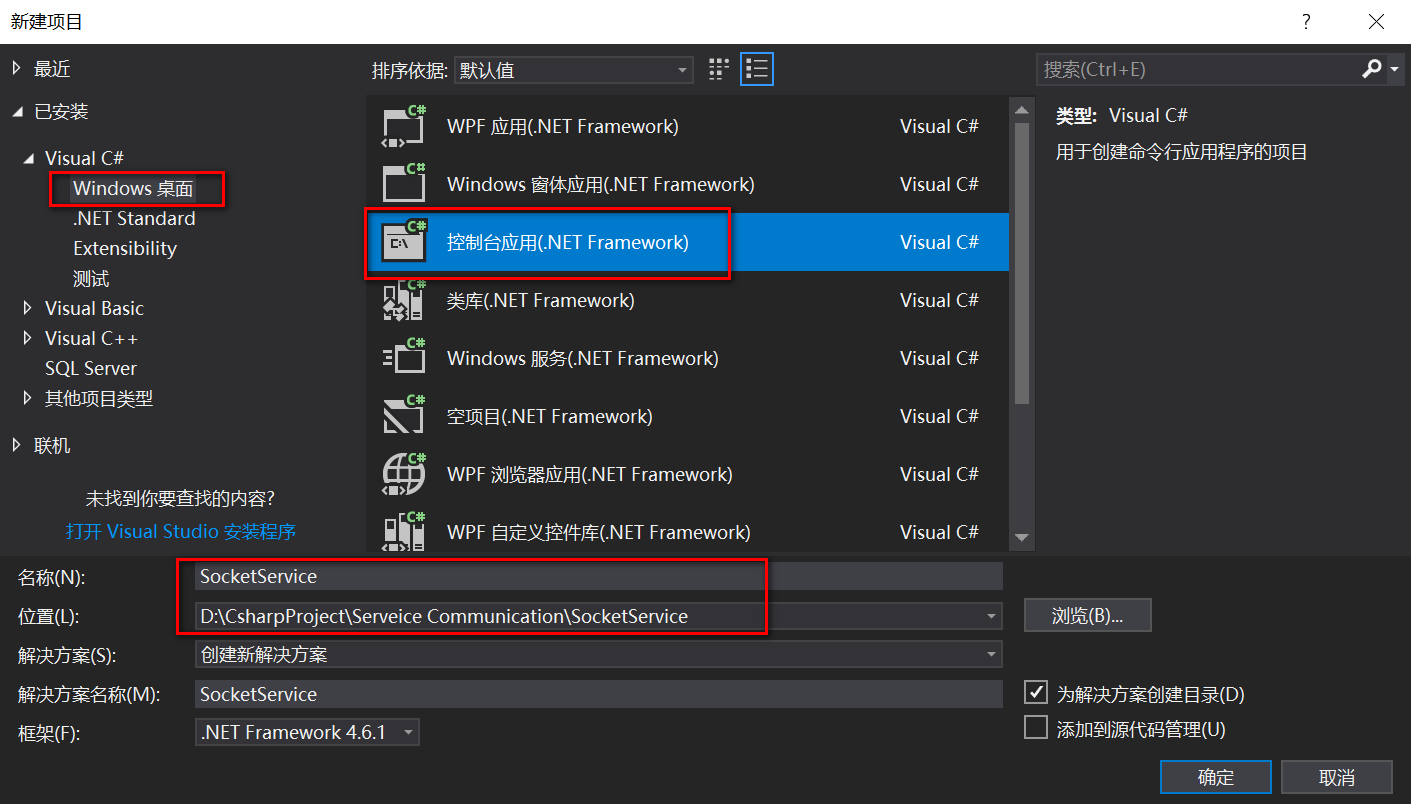This screenshot has height=804, width=1411.
Task: Expand the 其他项目类型 tree node
Action: 29,398
